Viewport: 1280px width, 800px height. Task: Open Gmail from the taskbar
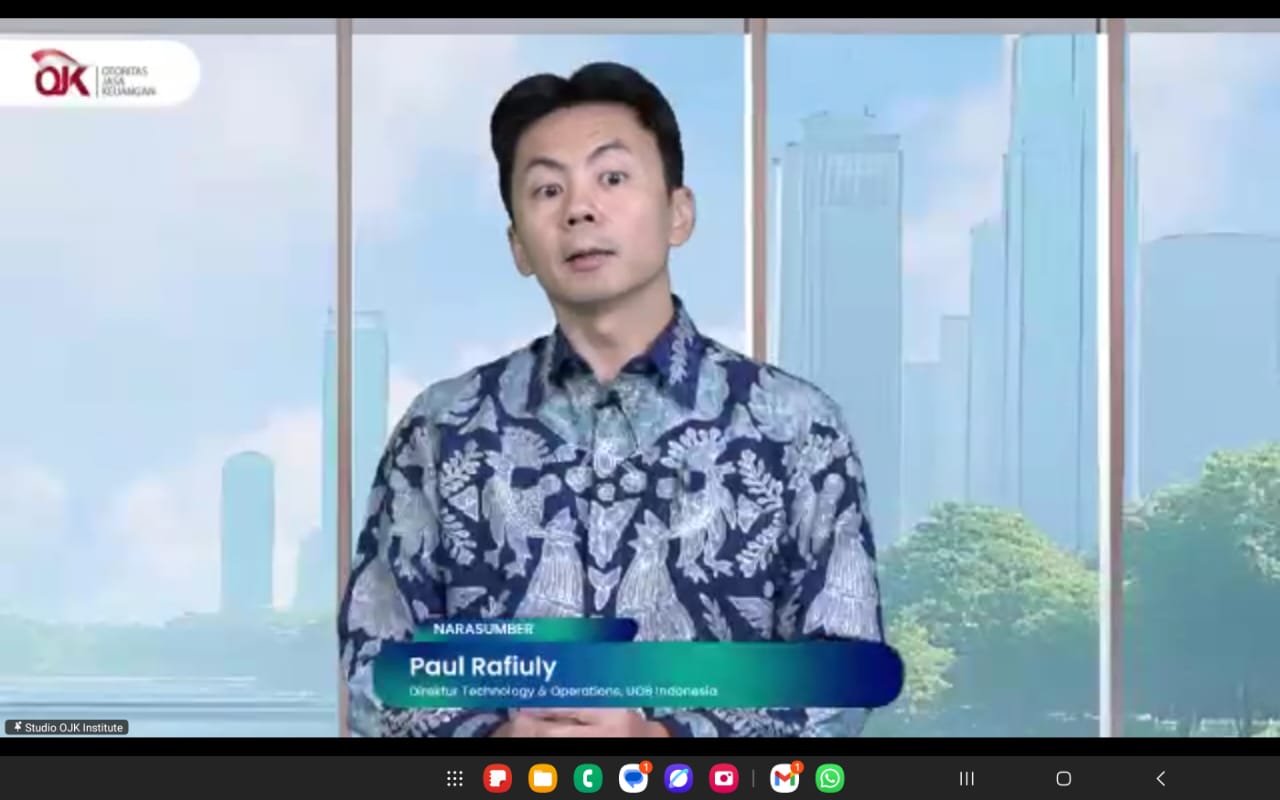(785, 778)
